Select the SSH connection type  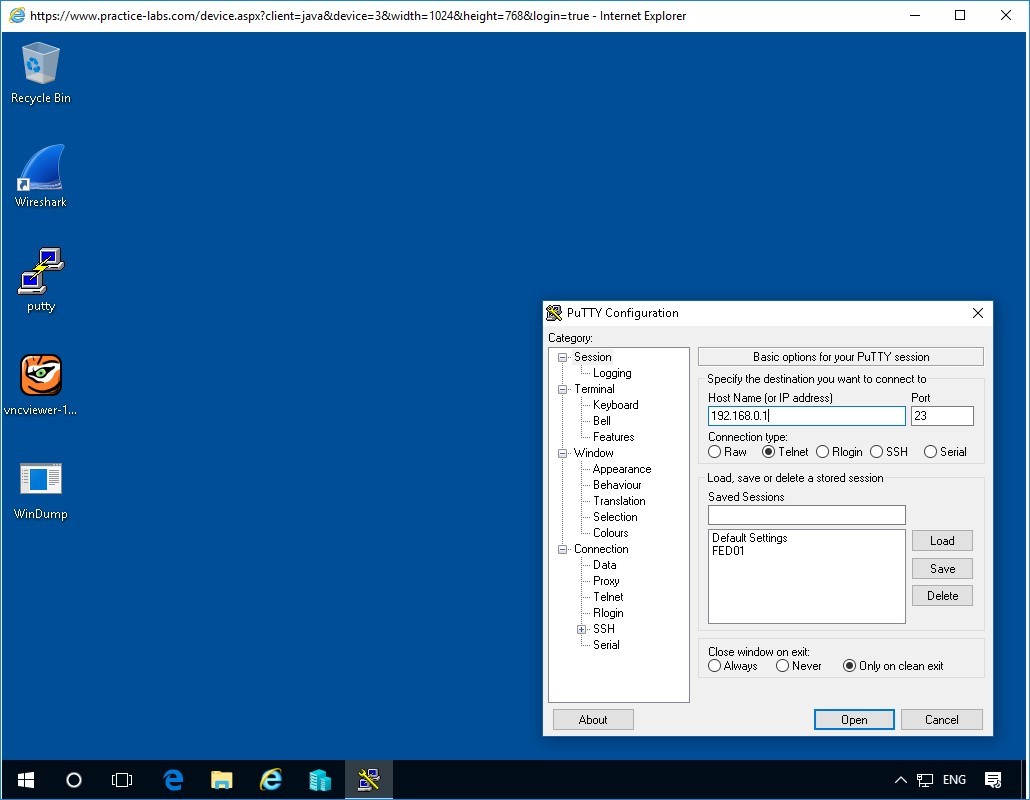[x=889, y=452]
